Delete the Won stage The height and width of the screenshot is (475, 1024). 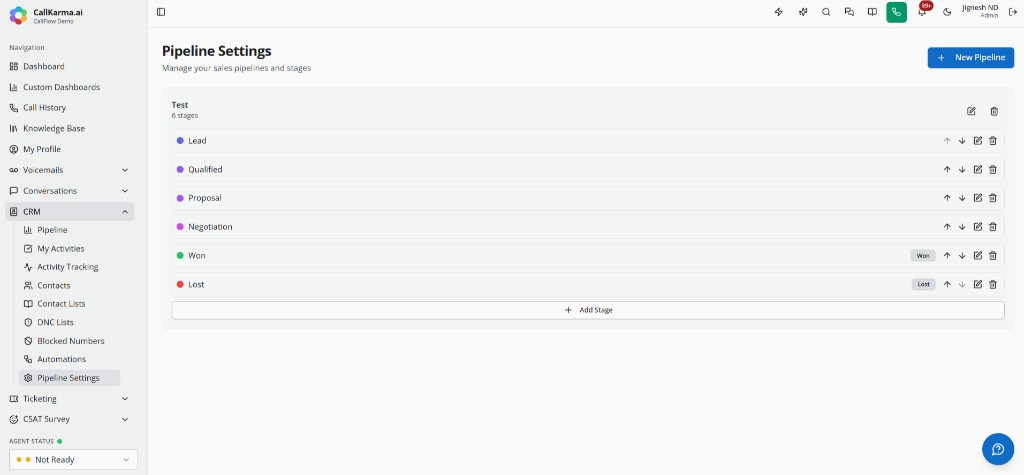click(993, 255)
